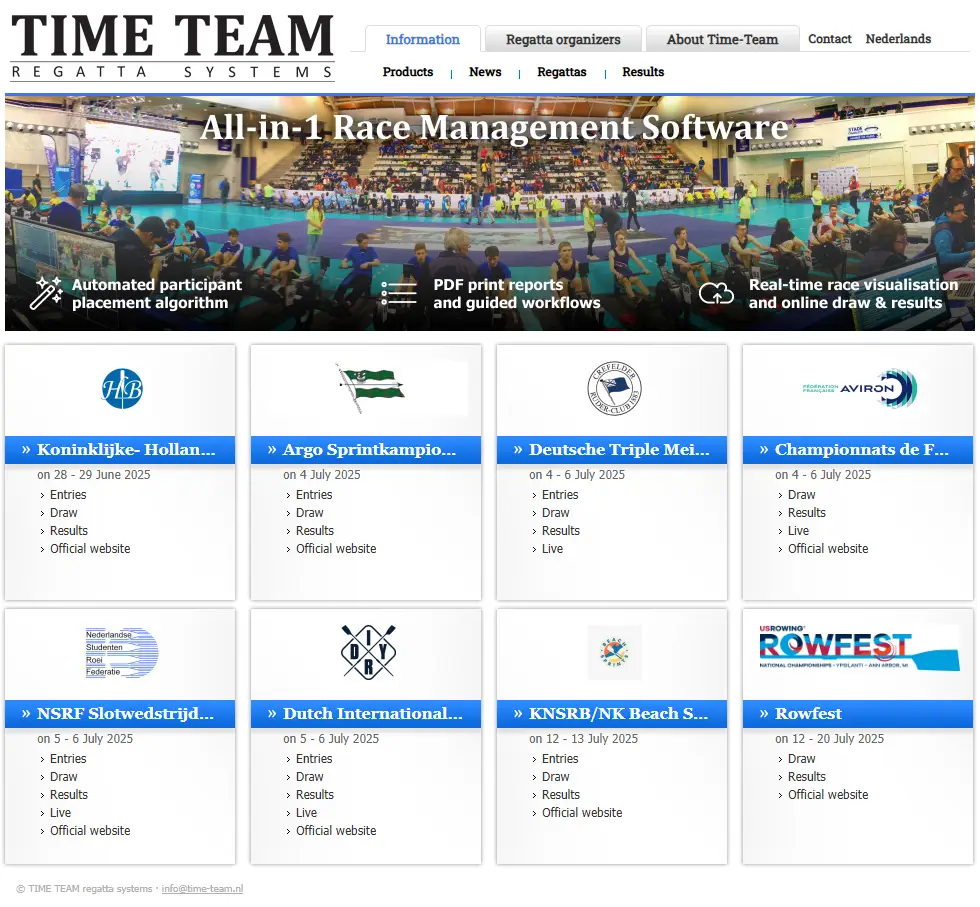Open Official website for Koninklijke-Hollandbeker regatta
Viewport: 980px width, 907px height.
[90, 549]
